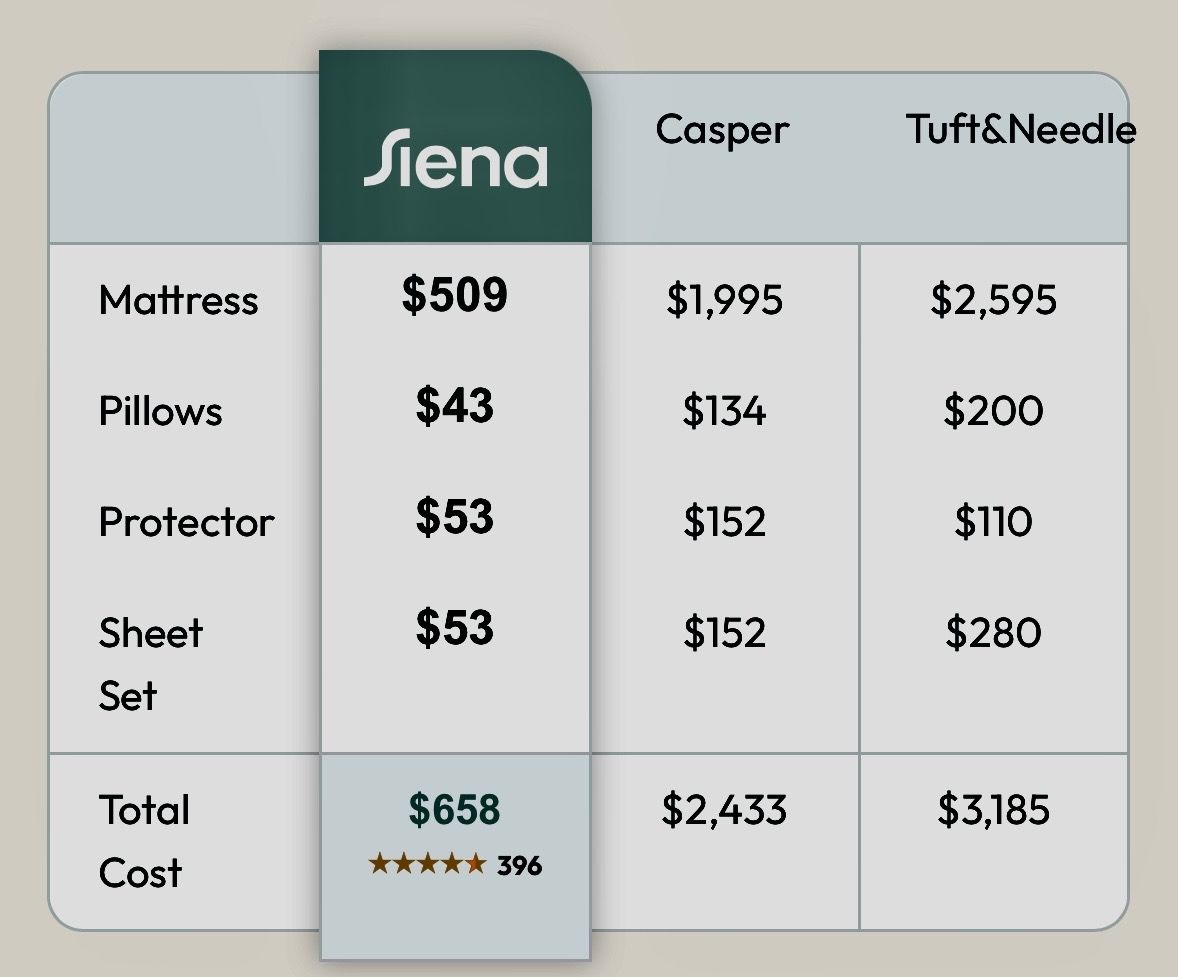
Task: Click Tuft&Needle's $2,595 mattress price
Action: coord(993,300)
